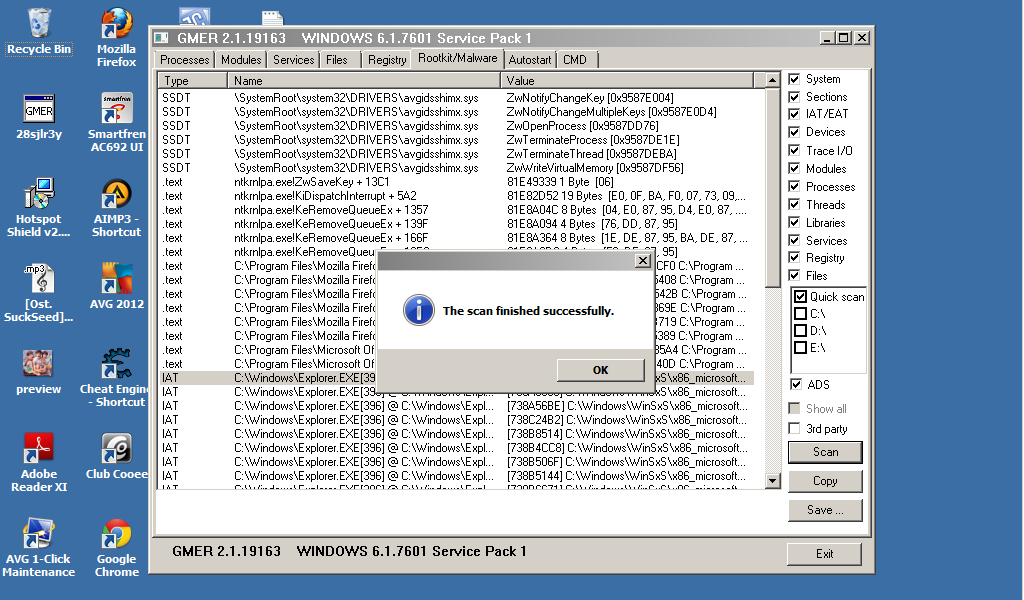Screen dimensions: 1024x600
Task: Click the Scan button
Action: (x=825, y=452)
